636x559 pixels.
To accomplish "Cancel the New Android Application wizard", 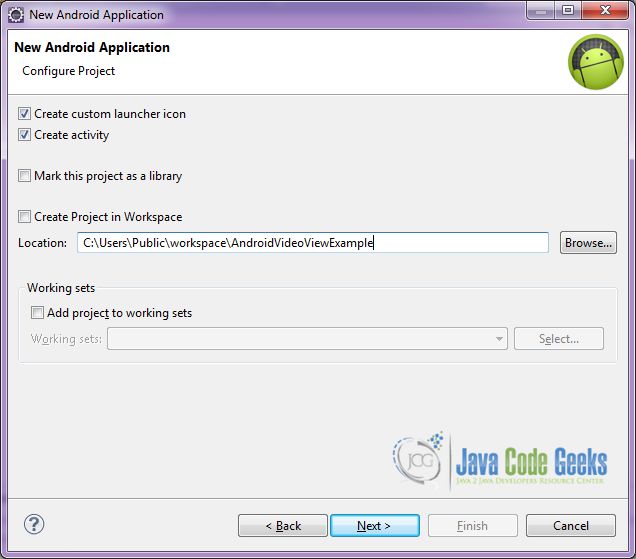I will pyautogui.click(x=571, y=526).
